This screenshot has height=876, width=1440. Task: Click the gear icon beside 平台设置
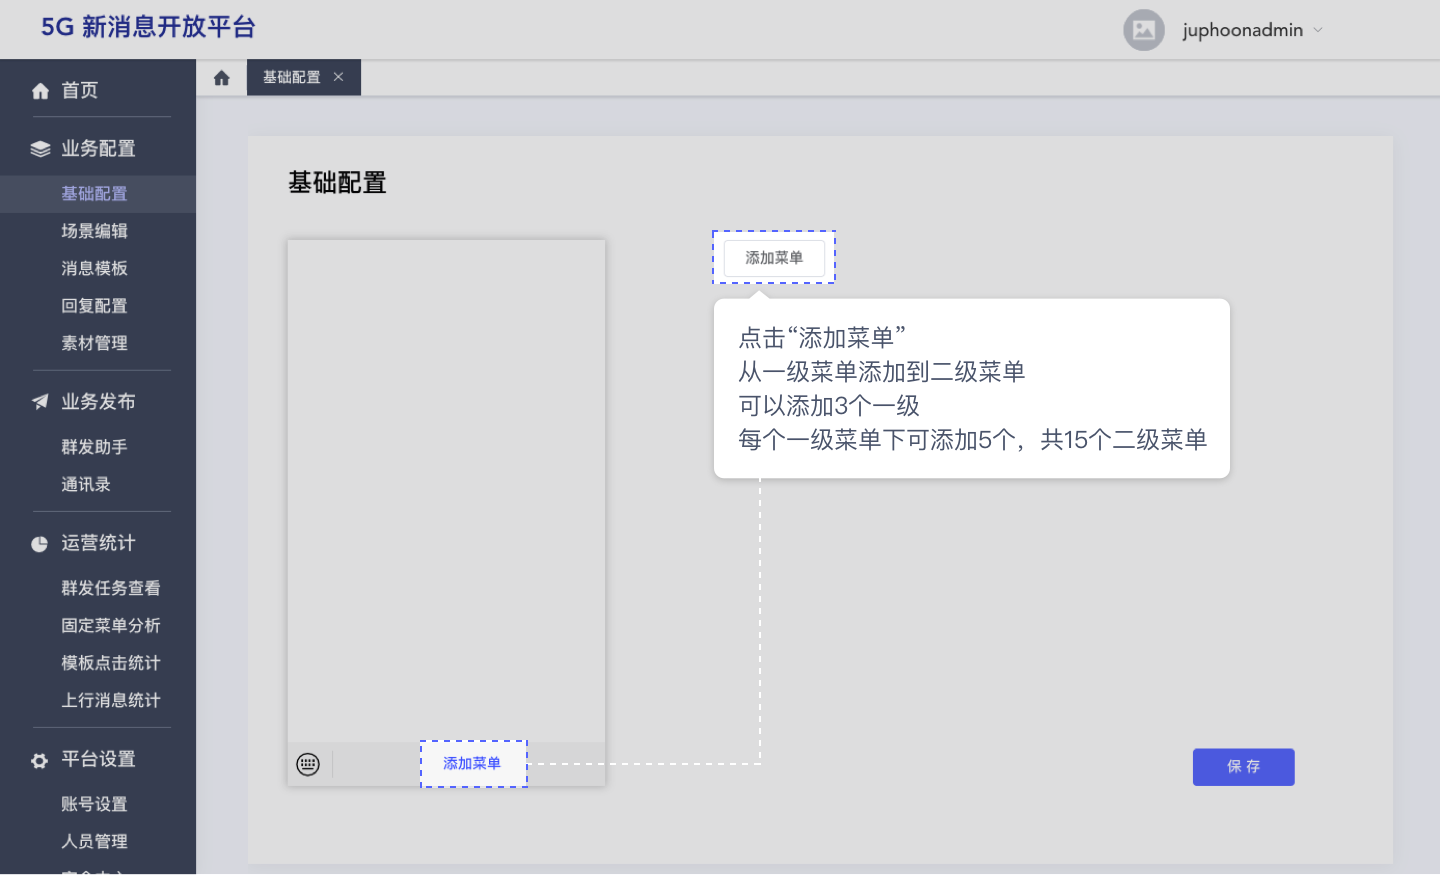40,759
